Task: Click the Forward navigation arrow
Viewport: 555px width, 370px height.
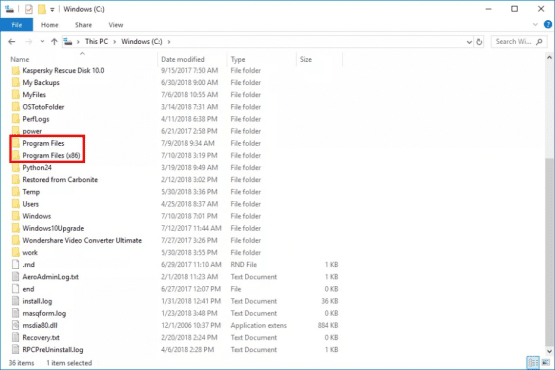Action: [x=29, y=42]
